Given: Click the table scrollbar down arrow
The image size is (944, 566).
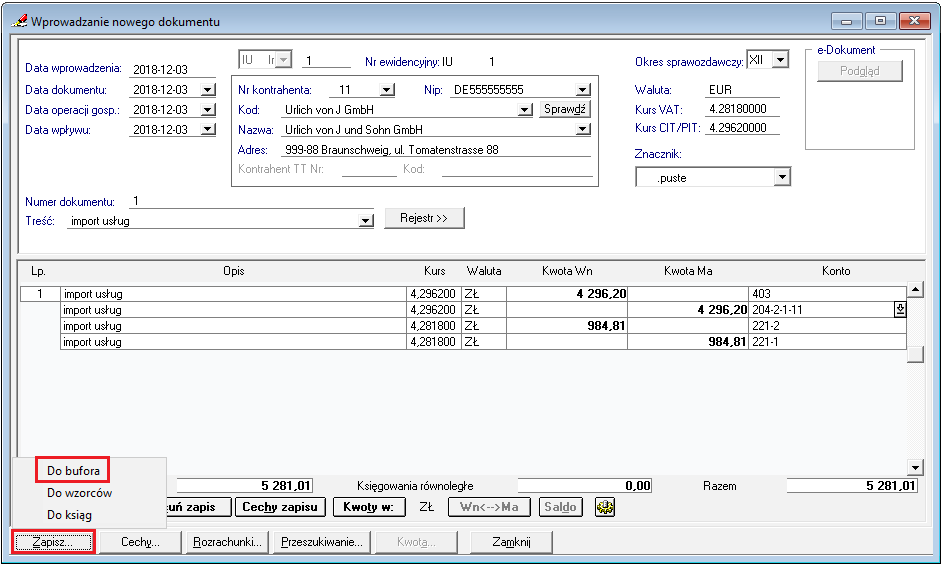Looking at the screenshot, I should 915,467.
